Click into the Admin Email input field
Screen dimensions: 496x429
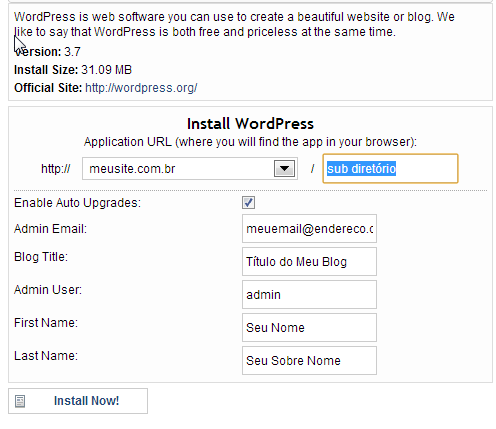click(309, 229)
